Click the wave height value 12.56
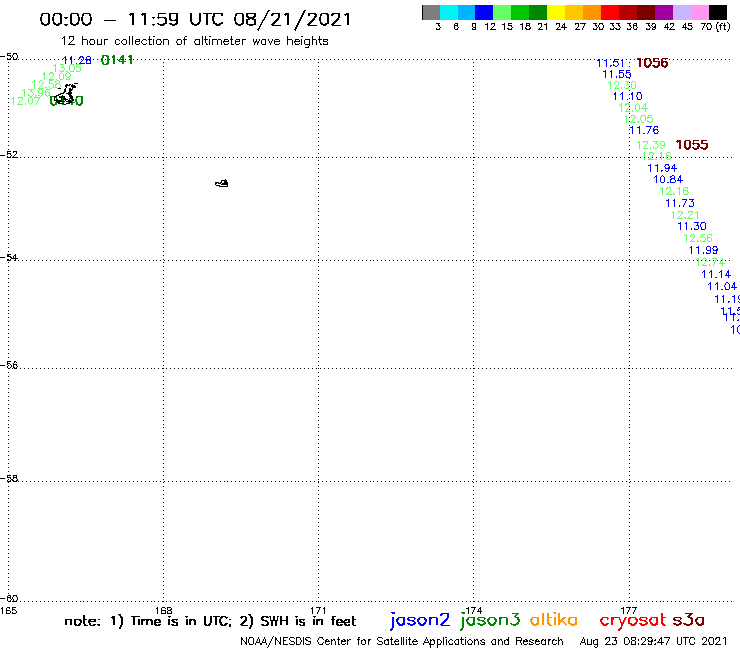Viewport: 740px width, 650px height. (698, 238)
